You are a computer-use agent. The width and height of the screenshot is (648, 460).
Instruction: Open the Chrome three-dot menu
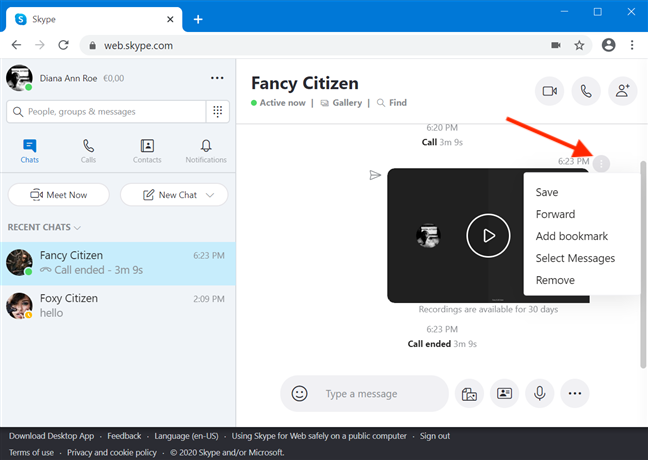coord(631,45)
